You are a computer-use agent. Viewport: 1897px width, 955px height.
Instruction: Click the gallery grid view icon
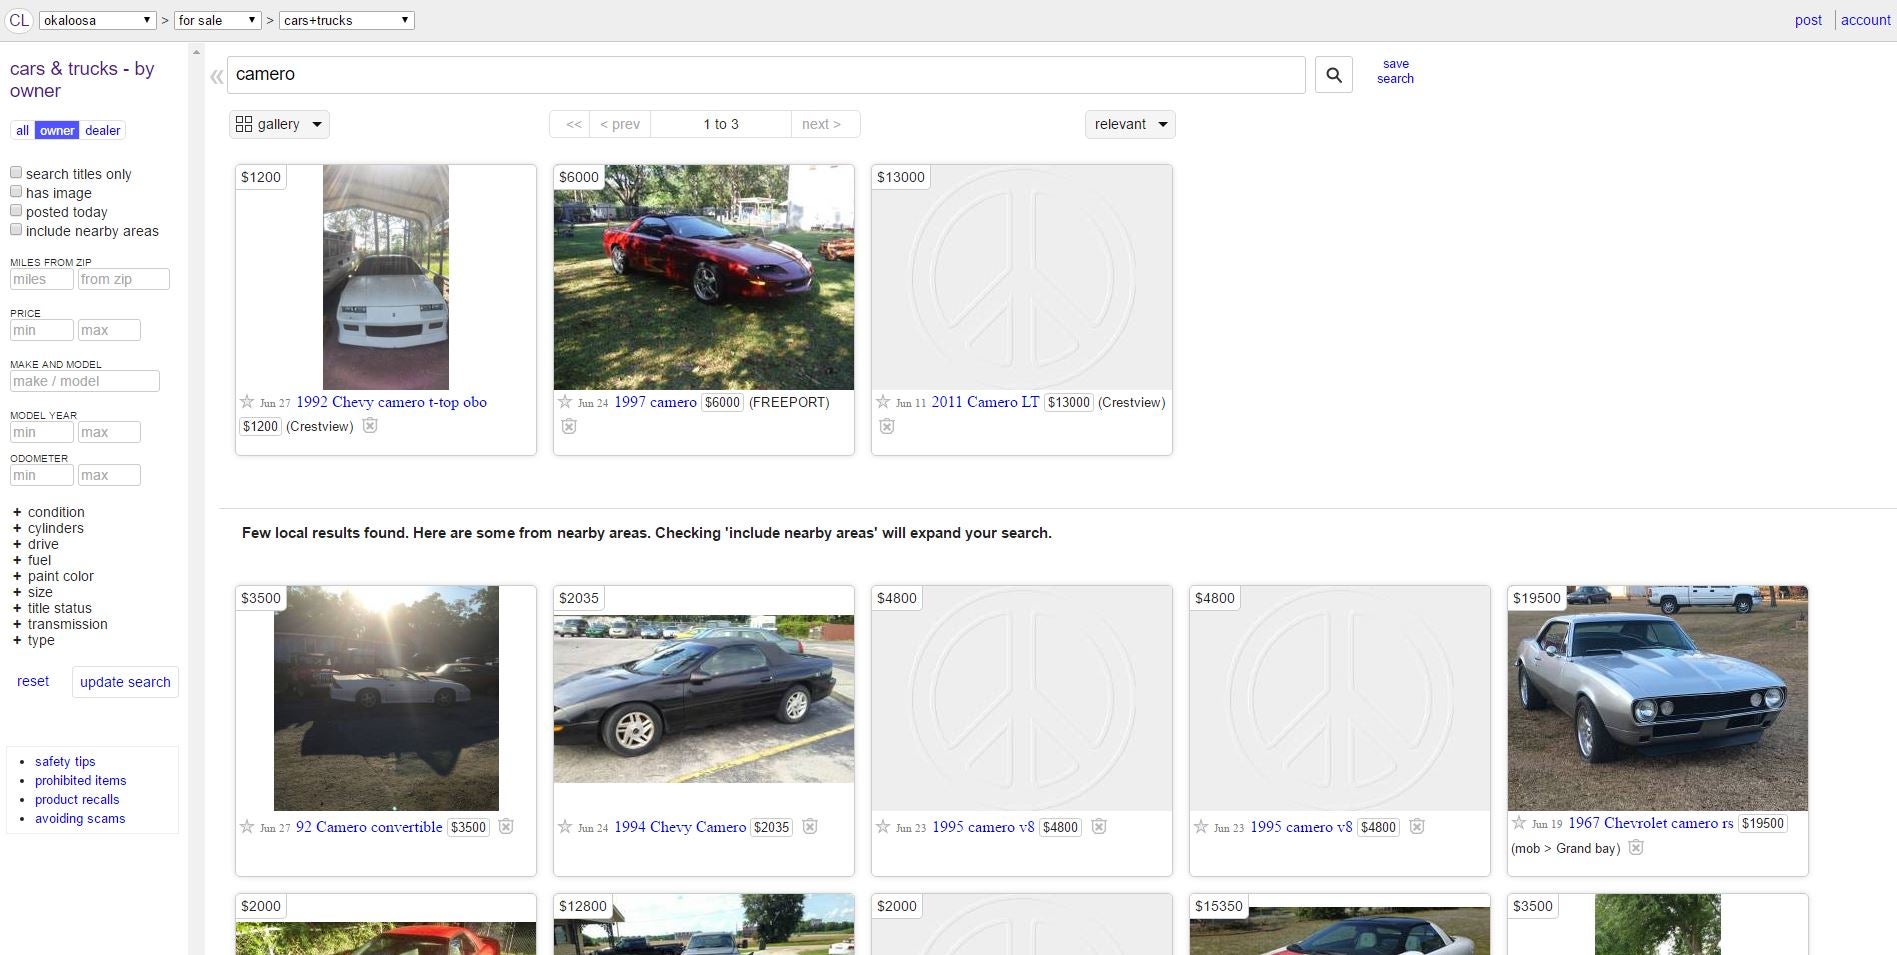click(244, 124)
